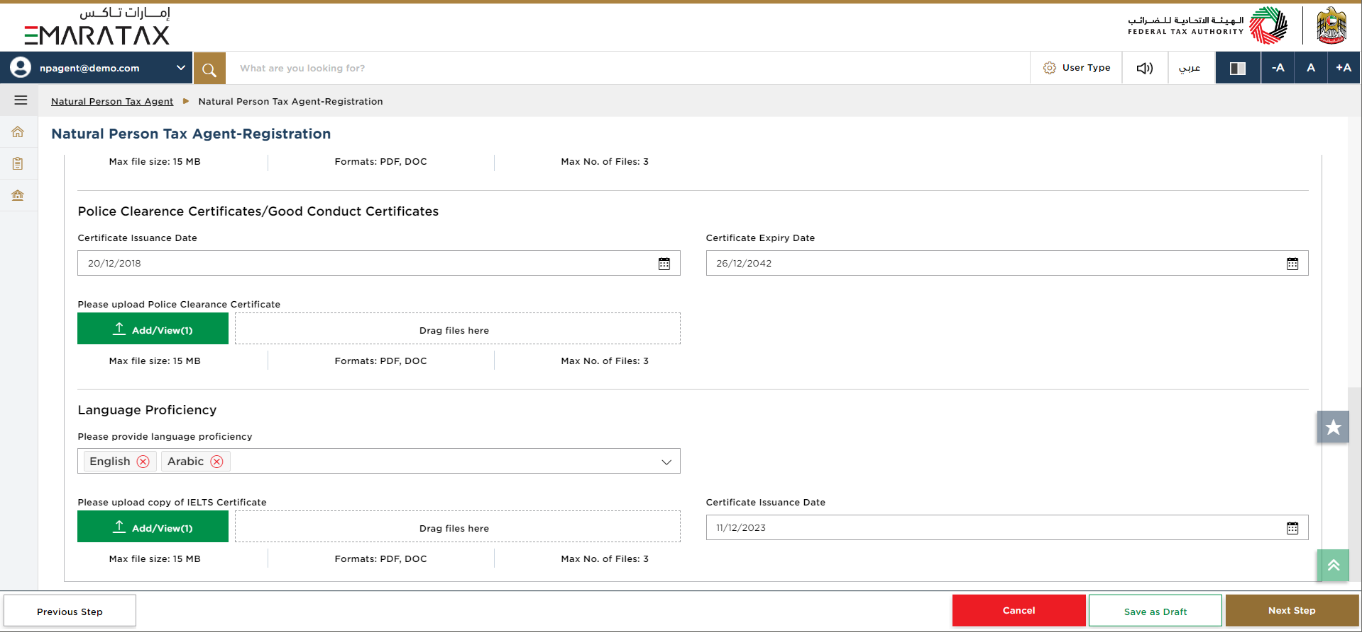This screenshot has height=632, width=1362.
Task: Click the Language Proficiency heading
Action: click(x=147, y=410)
